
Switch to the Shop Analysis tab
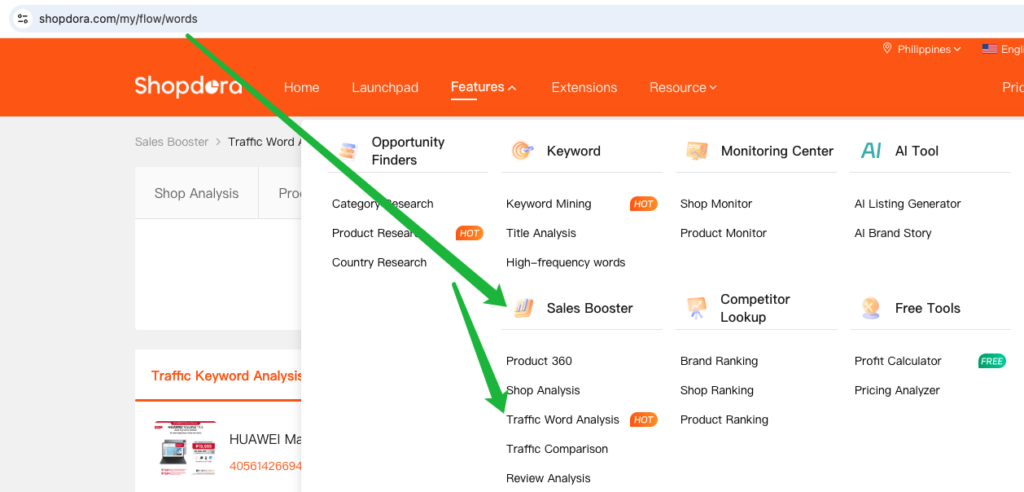(196, 193)
